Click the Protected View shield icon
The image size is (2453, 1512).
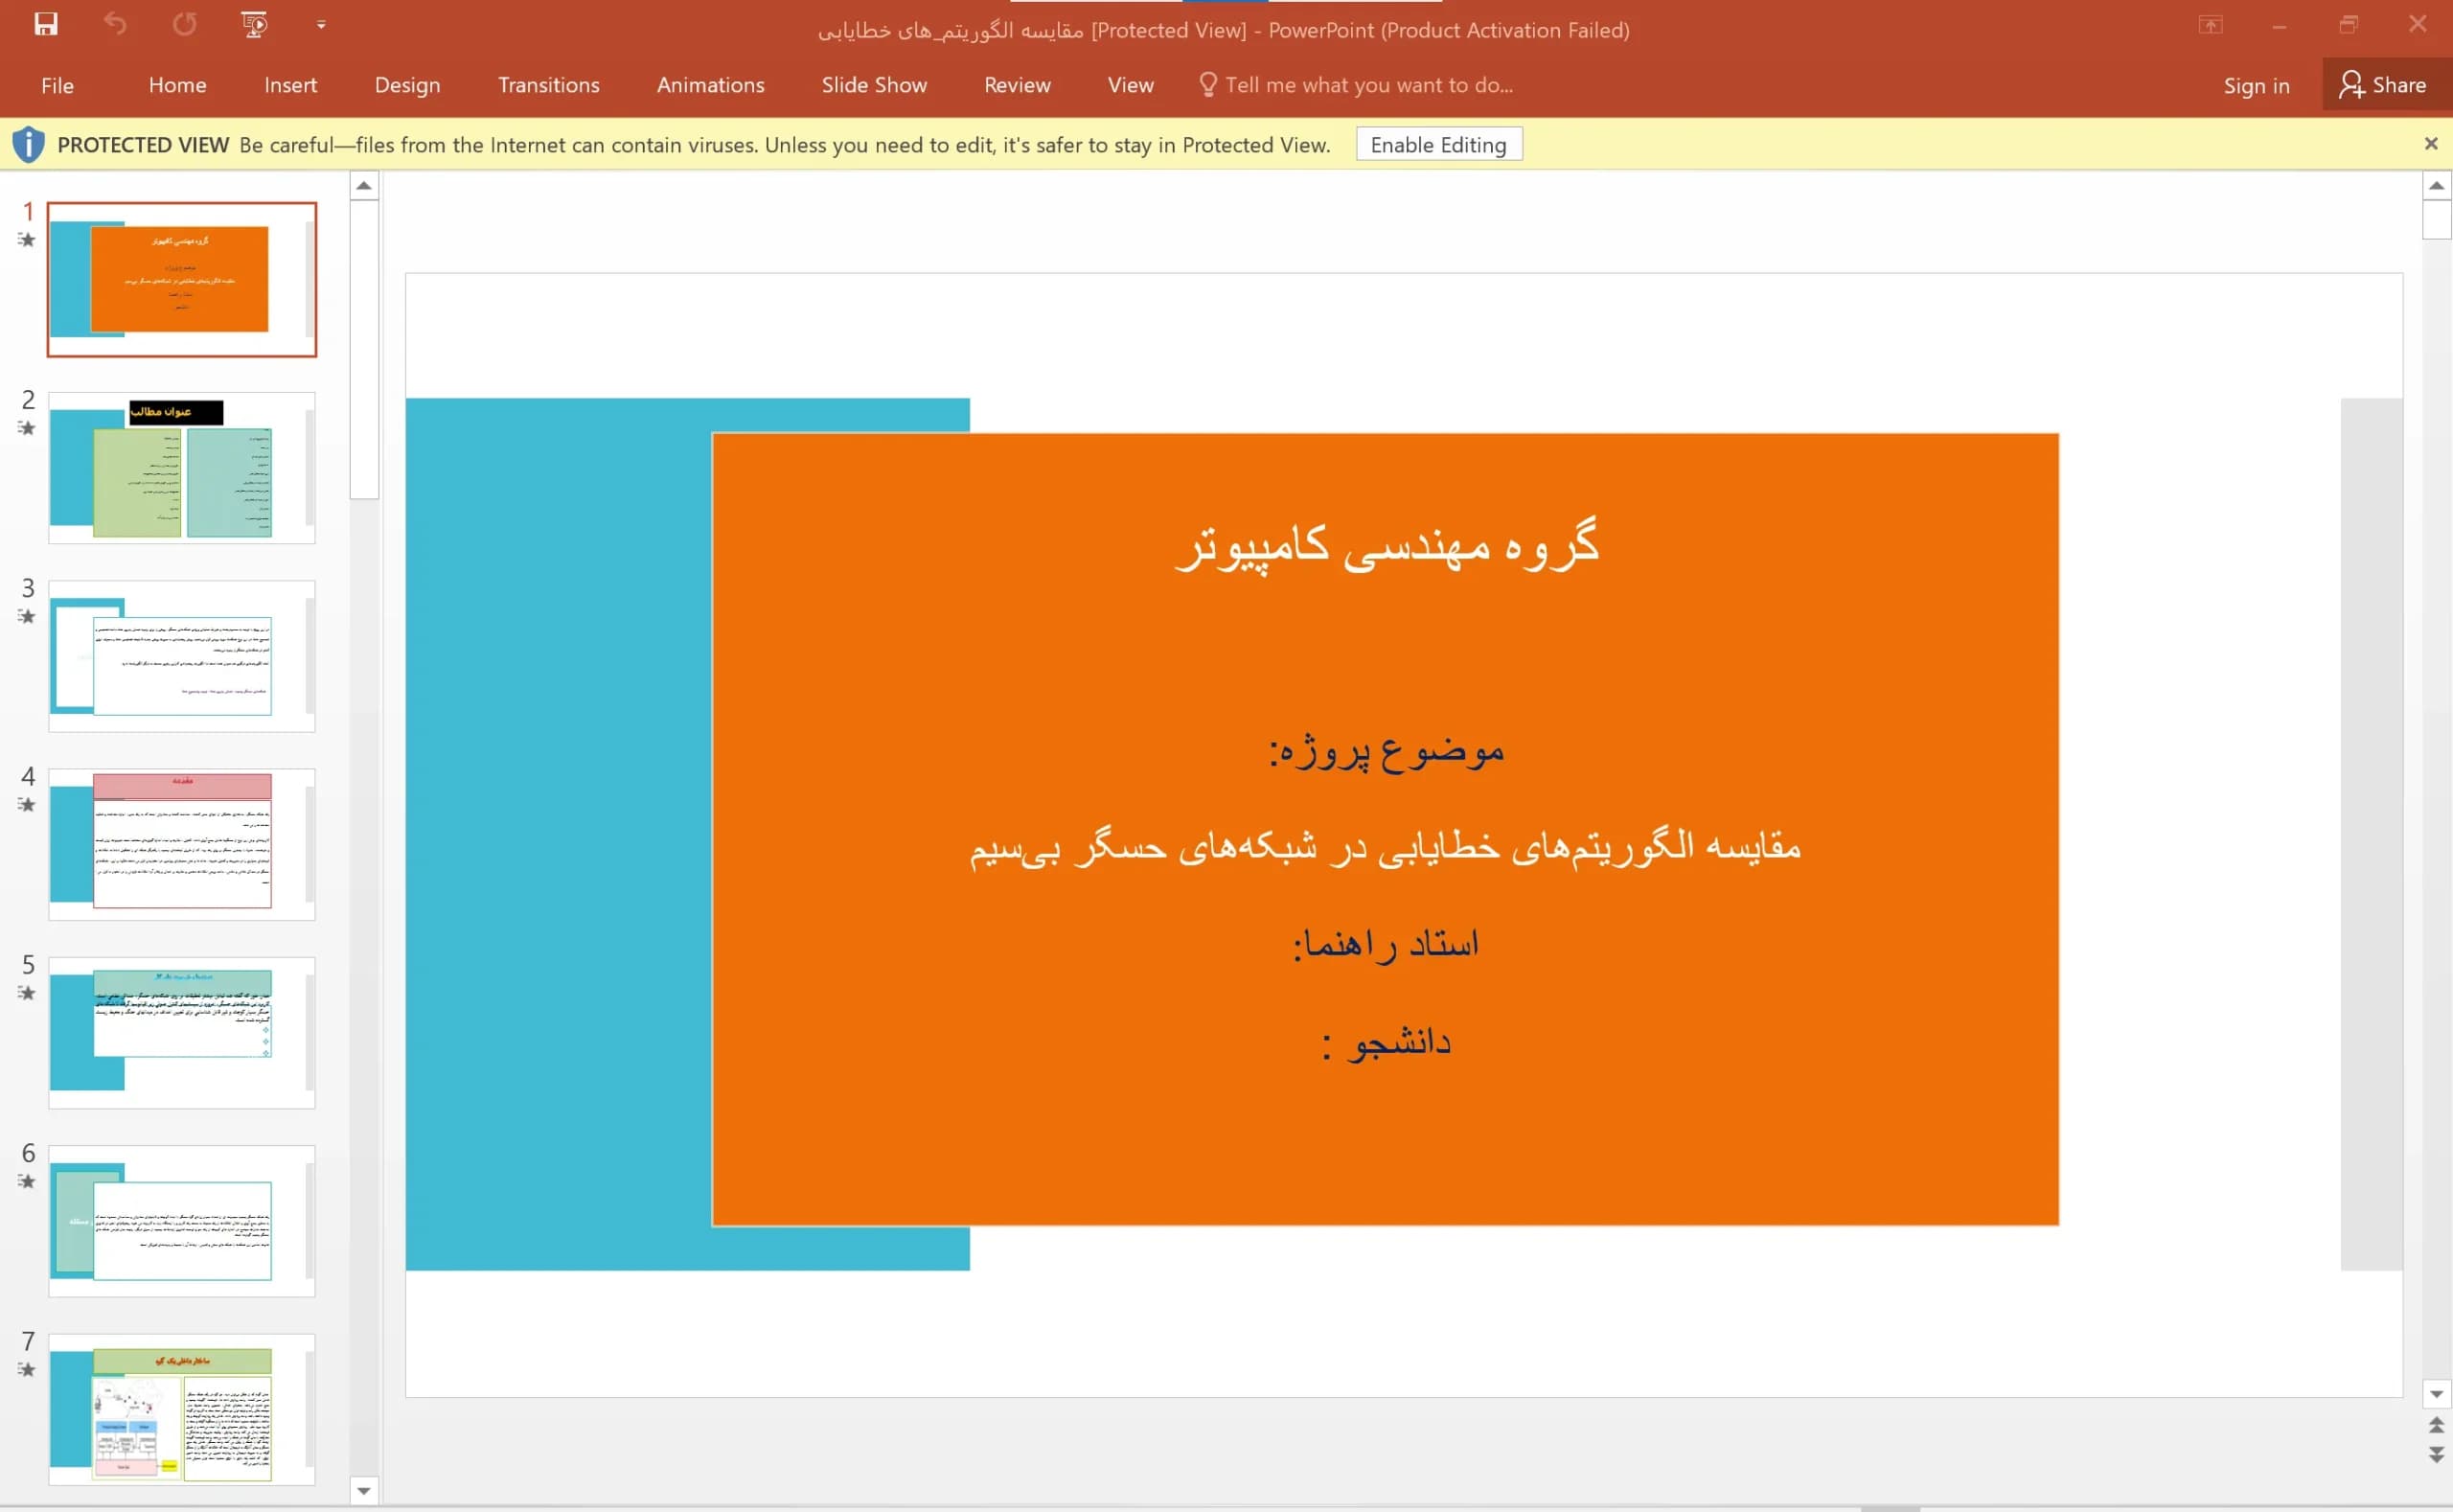tap(28, 145)
